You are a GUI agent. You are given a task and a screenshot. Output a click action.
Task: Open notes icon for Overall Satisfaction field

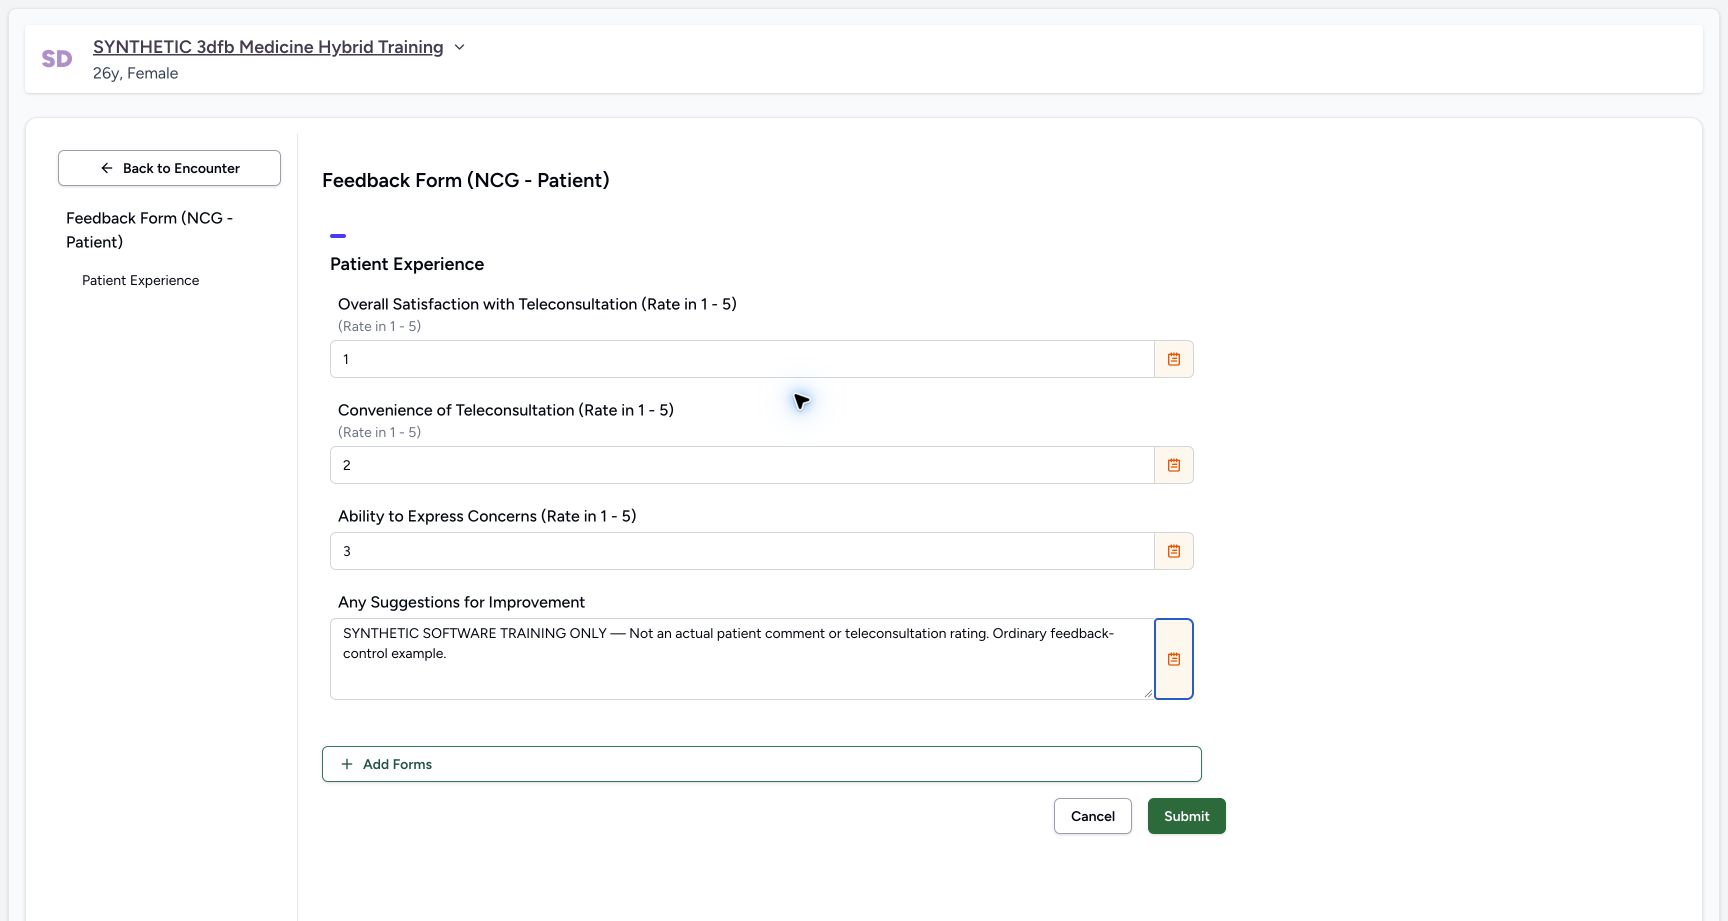click(1174, 359)
